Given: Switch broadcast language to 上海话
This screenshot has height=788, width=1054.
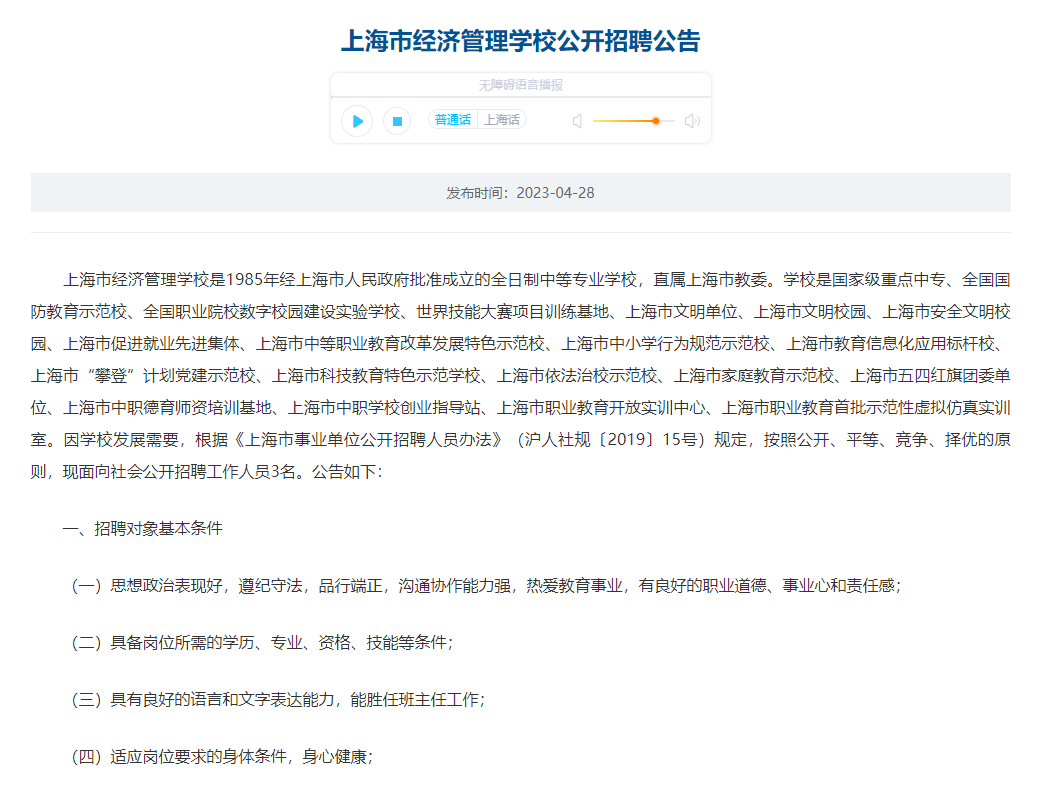Looking at the screenshot, I should point(502,120).
